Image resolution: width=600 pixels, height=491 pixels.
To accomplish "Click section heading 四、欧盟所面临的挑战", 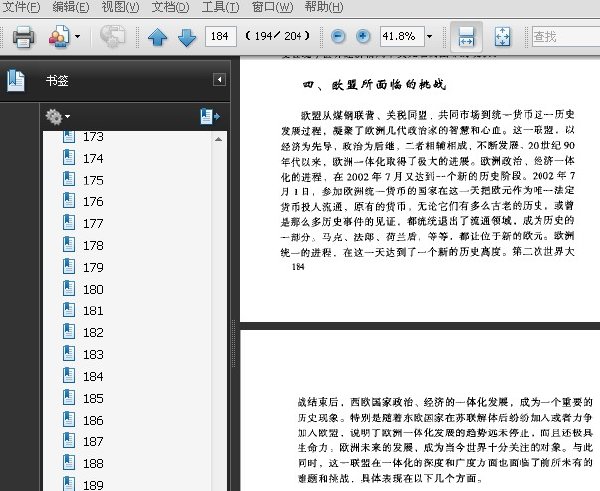I will click(374, 84).
